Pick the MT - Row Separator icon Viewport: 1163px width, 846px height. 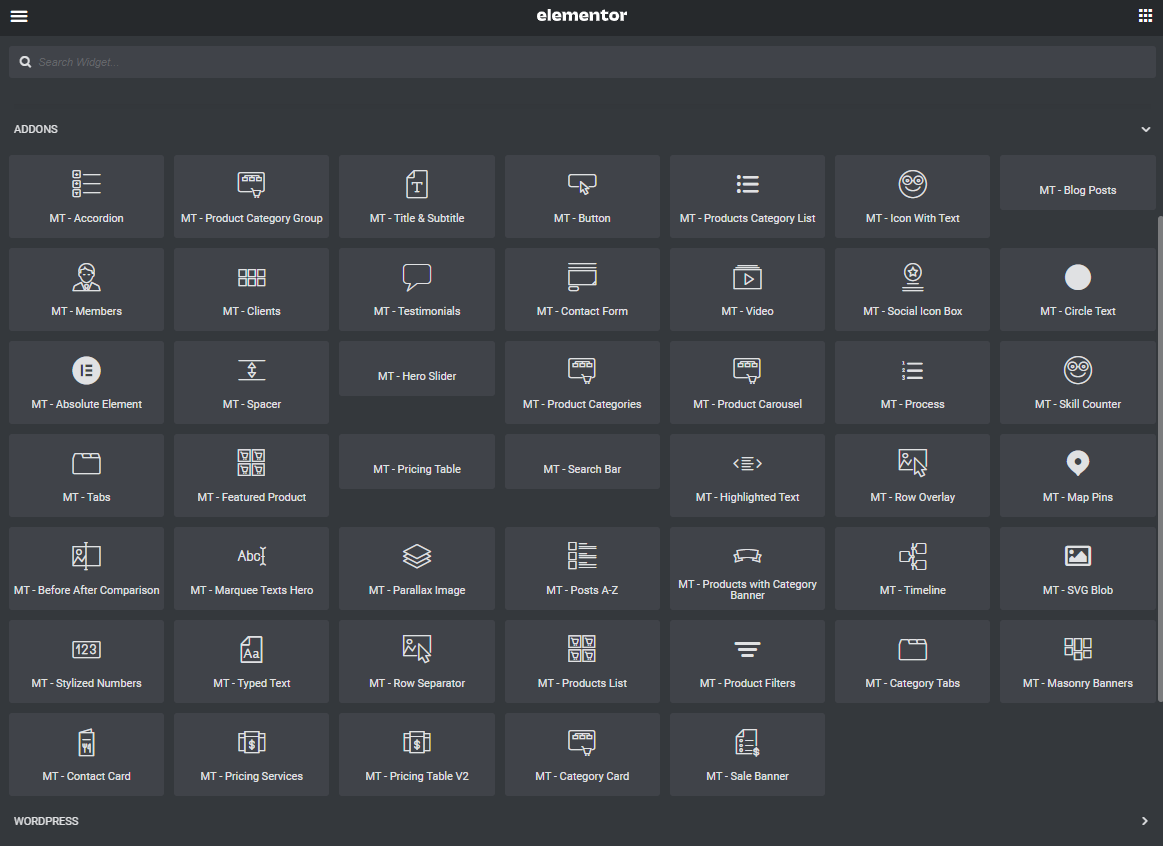(x=417, y=649)
